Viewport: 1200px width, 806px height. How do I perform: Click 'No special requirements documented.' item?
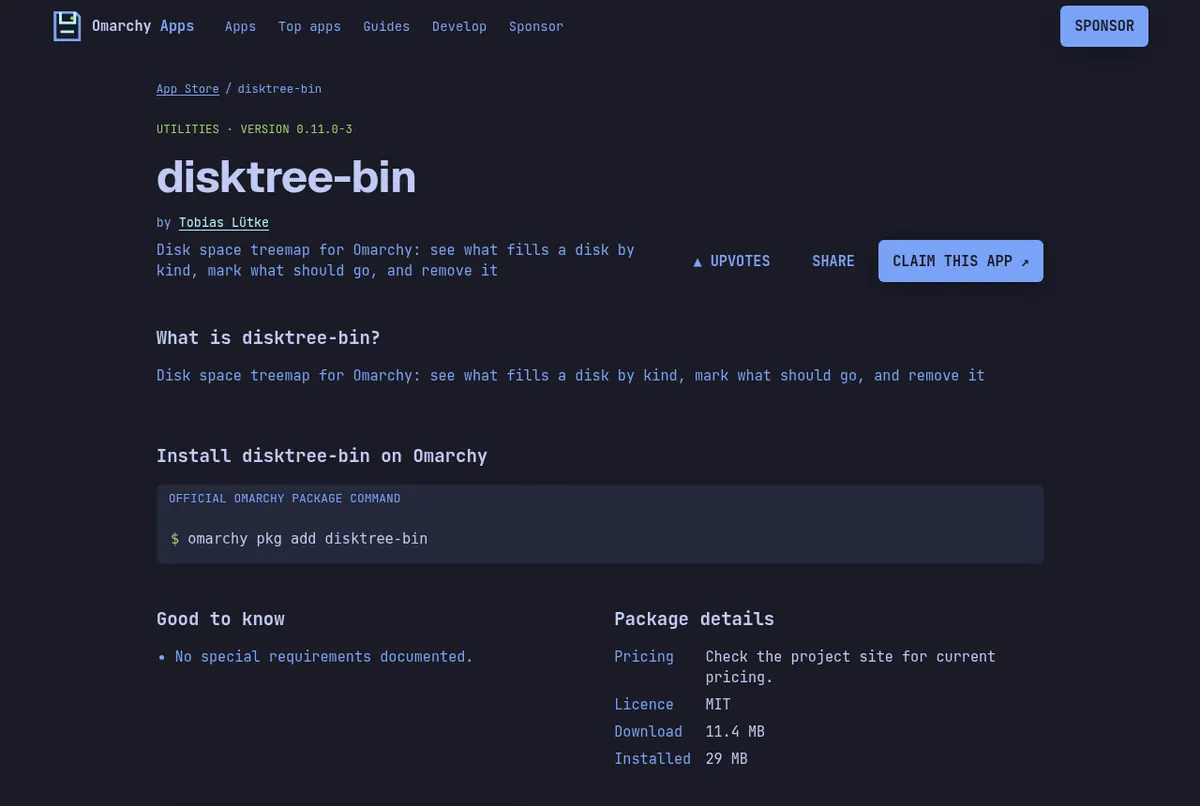point(324,657)
